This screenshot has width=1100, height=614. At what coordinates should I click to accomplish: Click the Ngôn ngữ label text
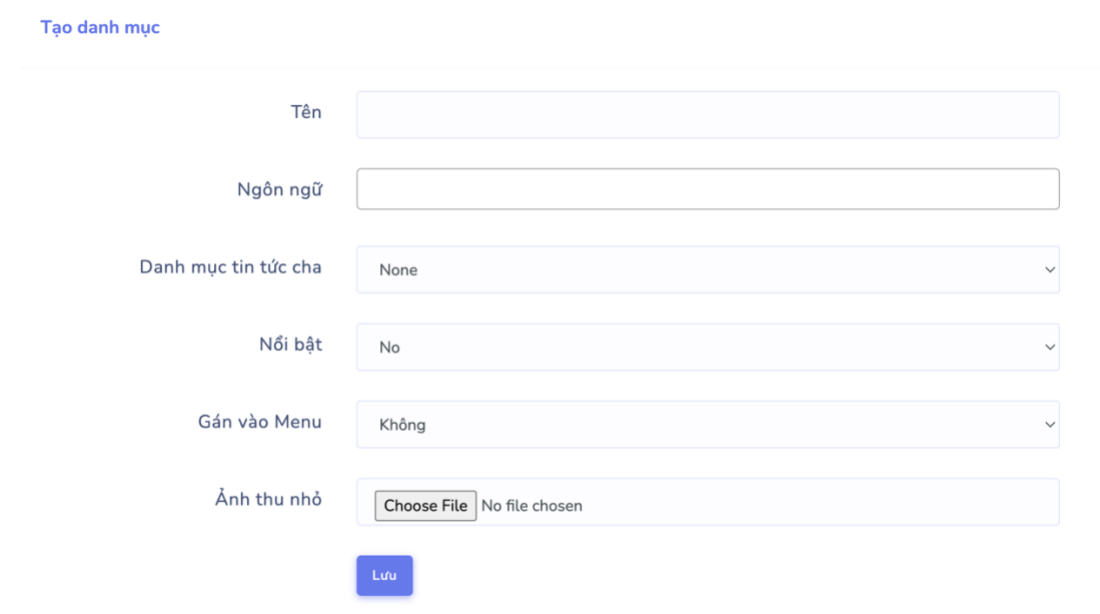pyautogui.click(x=279, y=189)
